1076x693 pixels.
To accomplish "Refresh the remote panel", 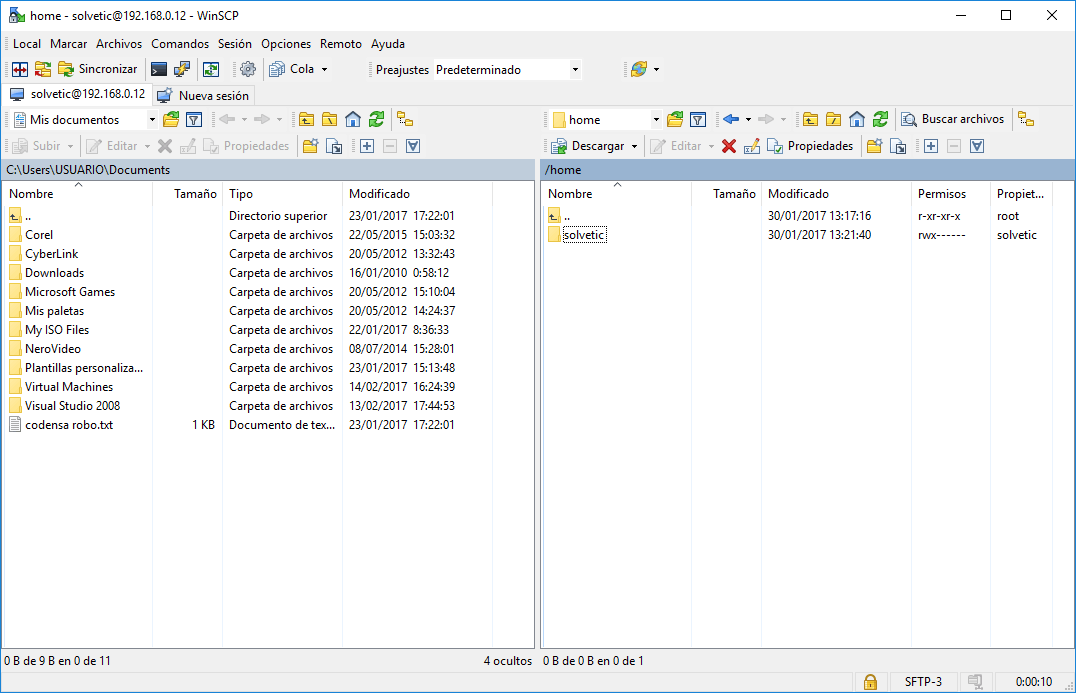I will pyautogui.click(x=880, y=119).
